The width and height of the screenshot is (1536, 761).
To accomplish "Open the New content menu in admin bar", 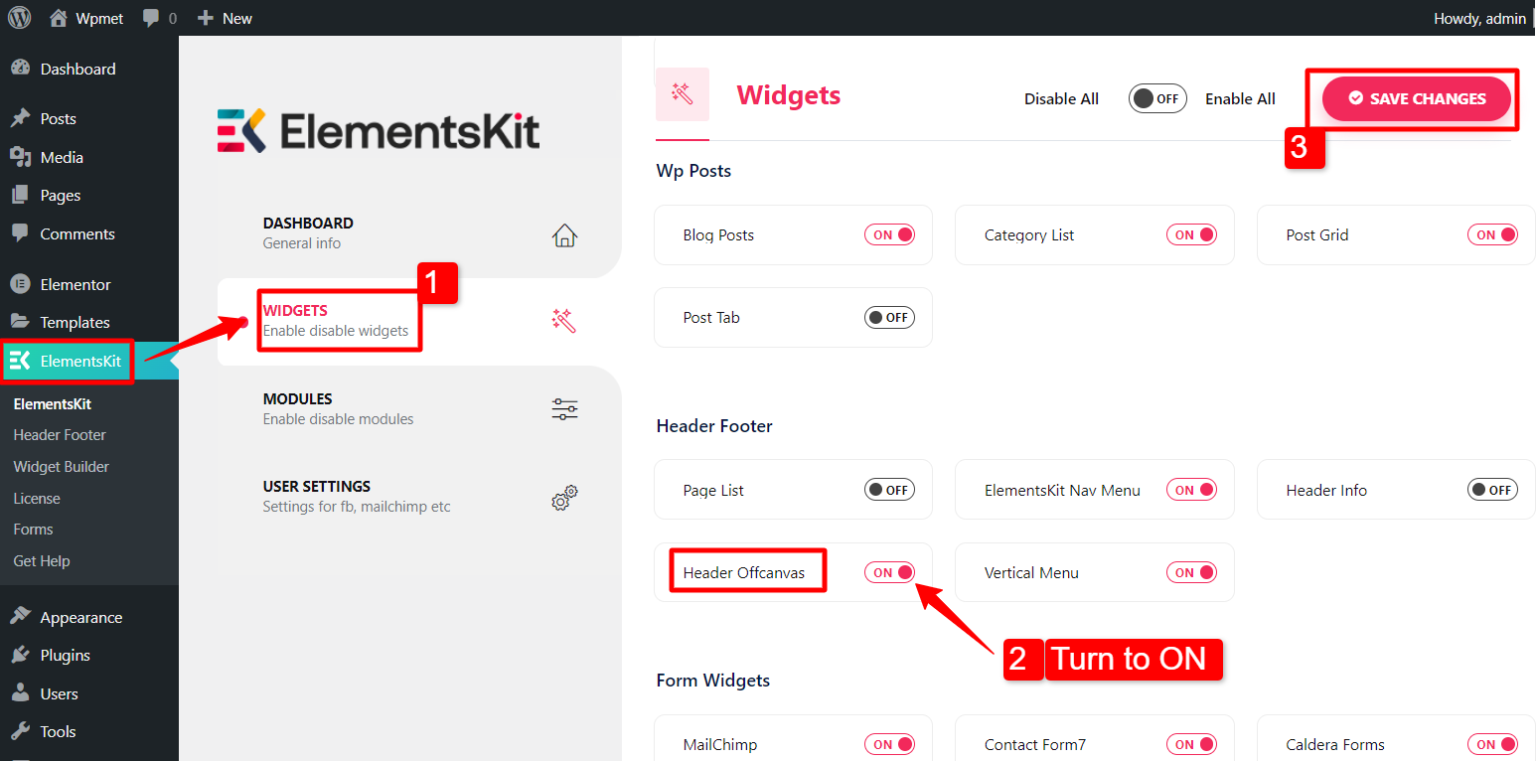I will click(x=224, y=18).
